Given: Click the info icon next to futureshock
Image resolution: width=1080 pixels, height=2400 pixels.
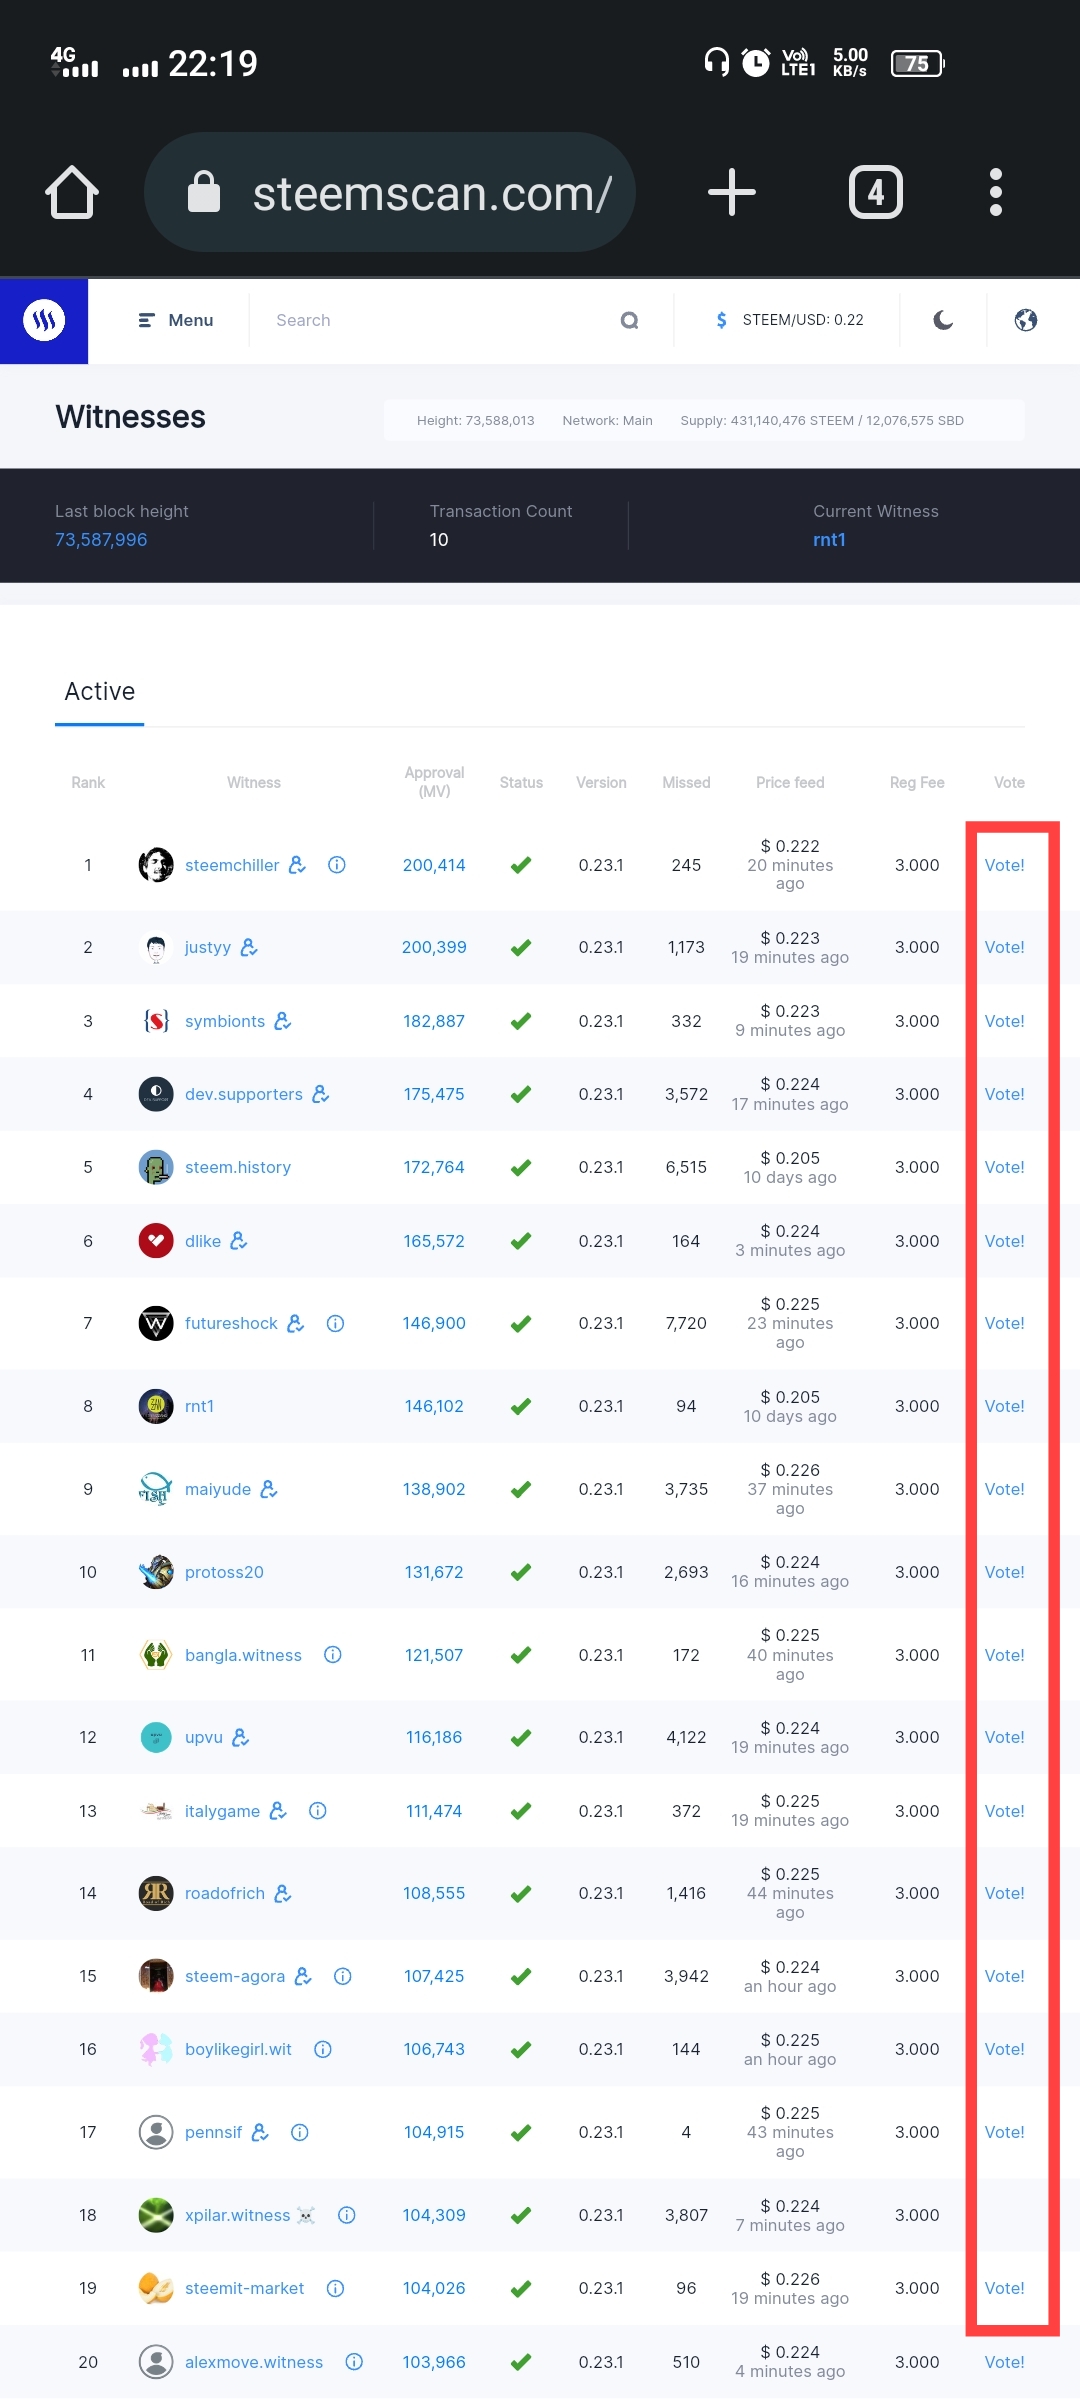Looking at the screenshot, I should coord(336,1323).
